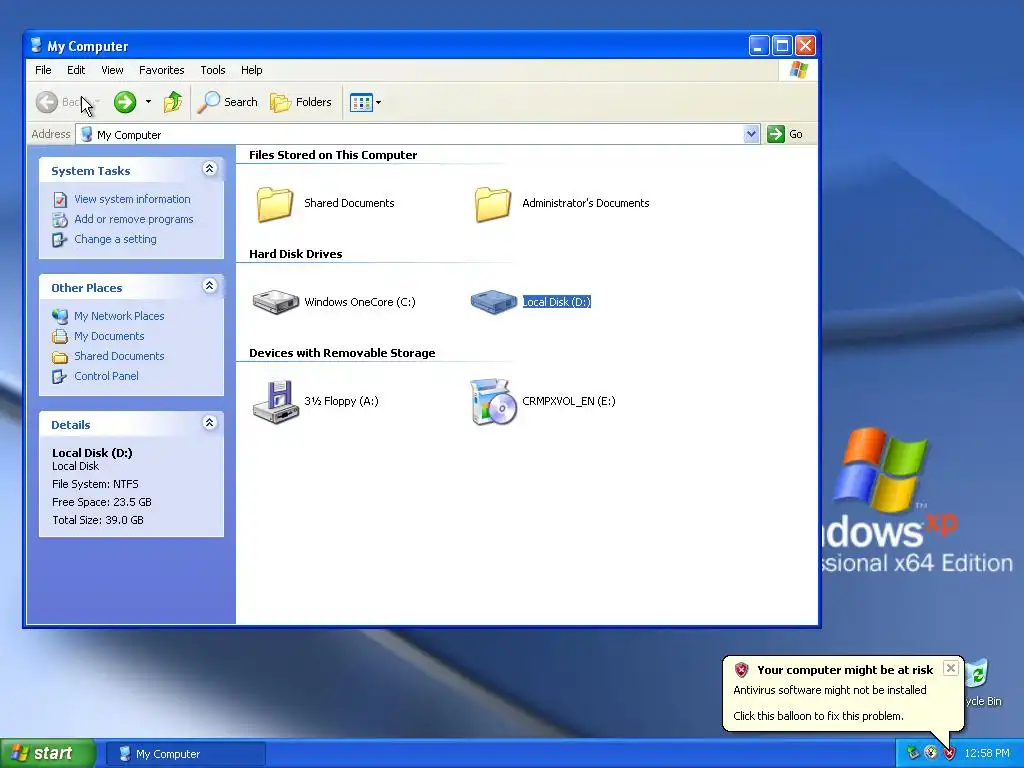
Task: Maximize the My Computer window
Action: [782, 46]
